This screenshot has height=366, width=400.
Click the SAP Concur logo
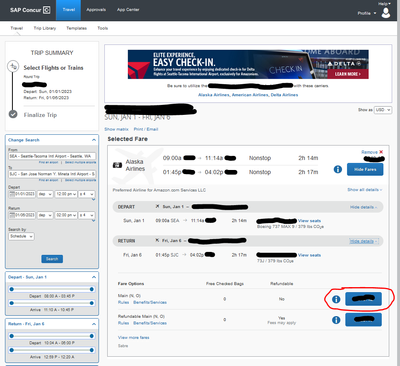[x=30, y=10]
